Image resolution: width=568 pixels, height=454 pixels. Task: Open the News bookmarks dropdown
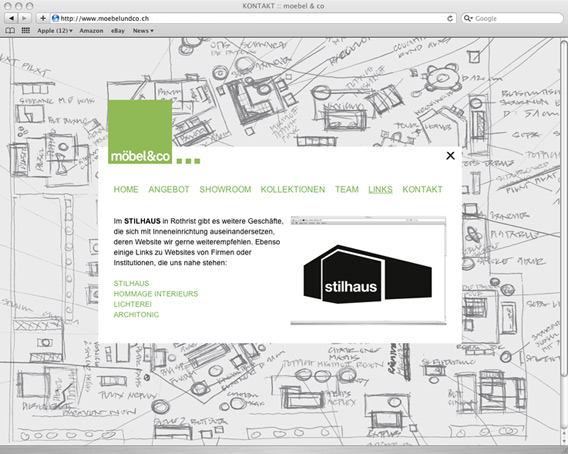point(143,31)
